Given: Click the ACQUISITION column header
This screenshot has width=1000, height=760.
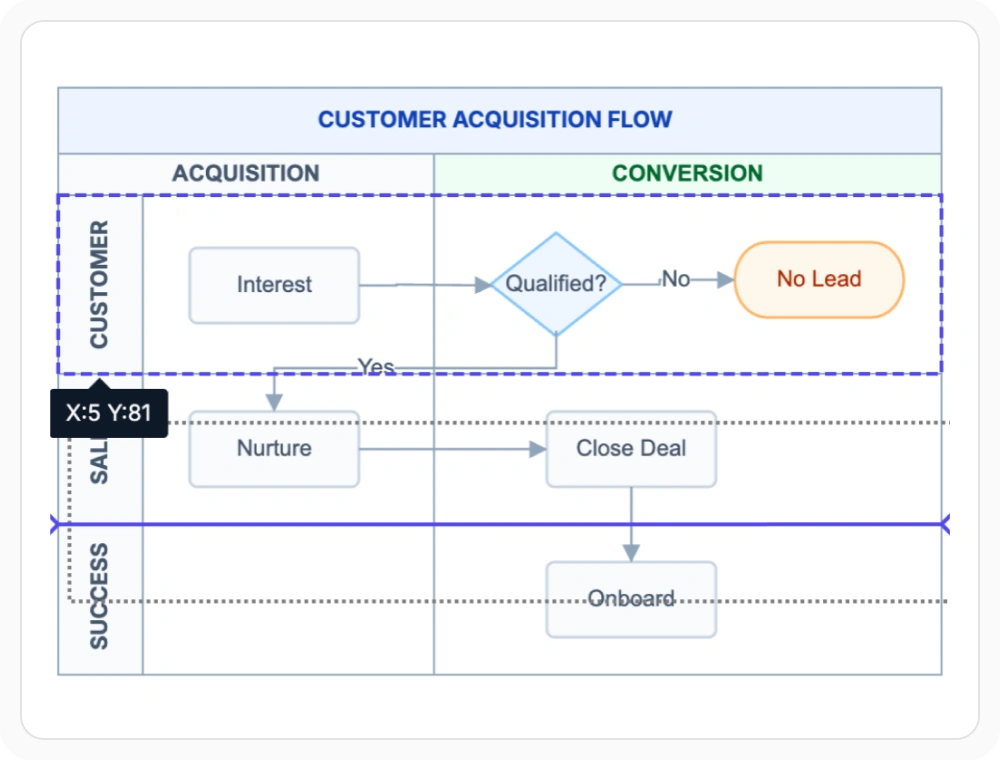Looking at the screenshot, I should tap(246, 173).
